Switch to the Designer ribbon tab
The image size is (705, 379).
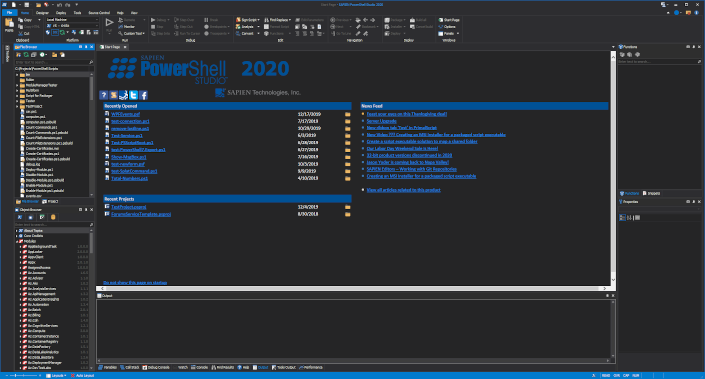coord(42,13)
